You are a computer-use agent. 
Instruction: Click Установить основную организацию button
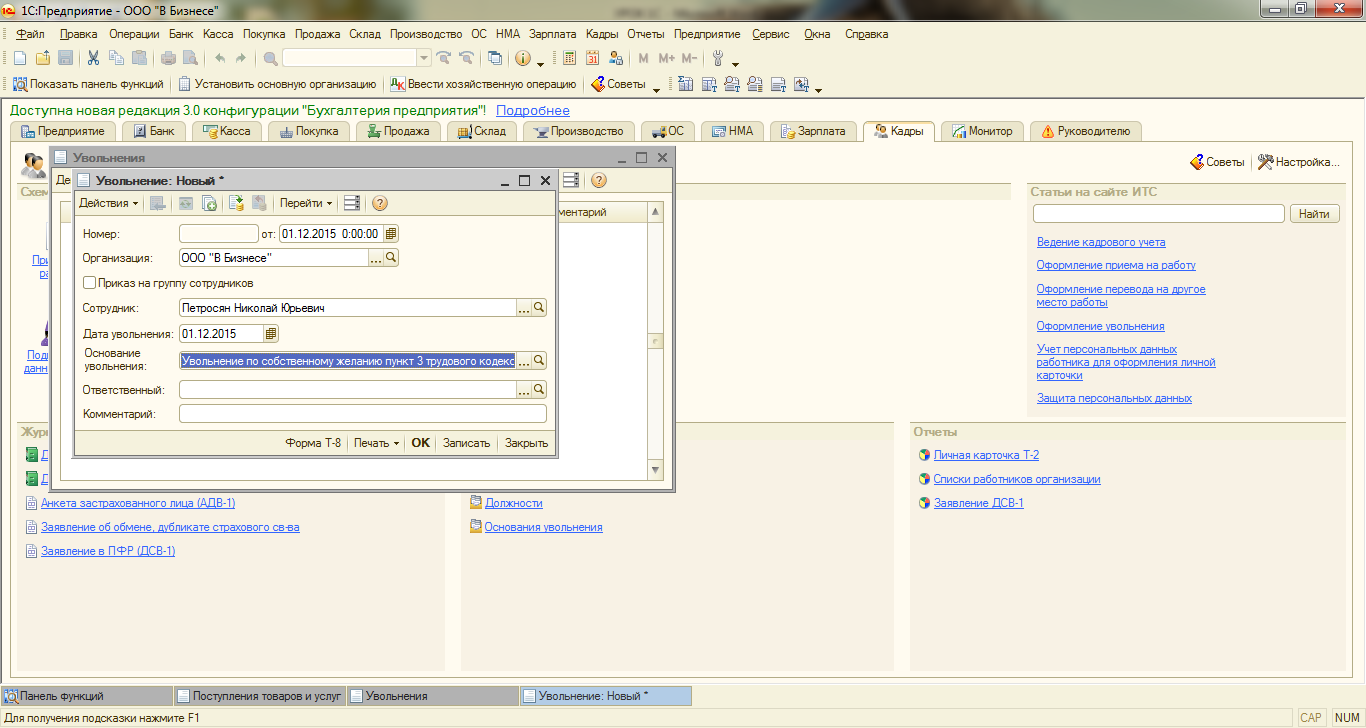(277, 84)
